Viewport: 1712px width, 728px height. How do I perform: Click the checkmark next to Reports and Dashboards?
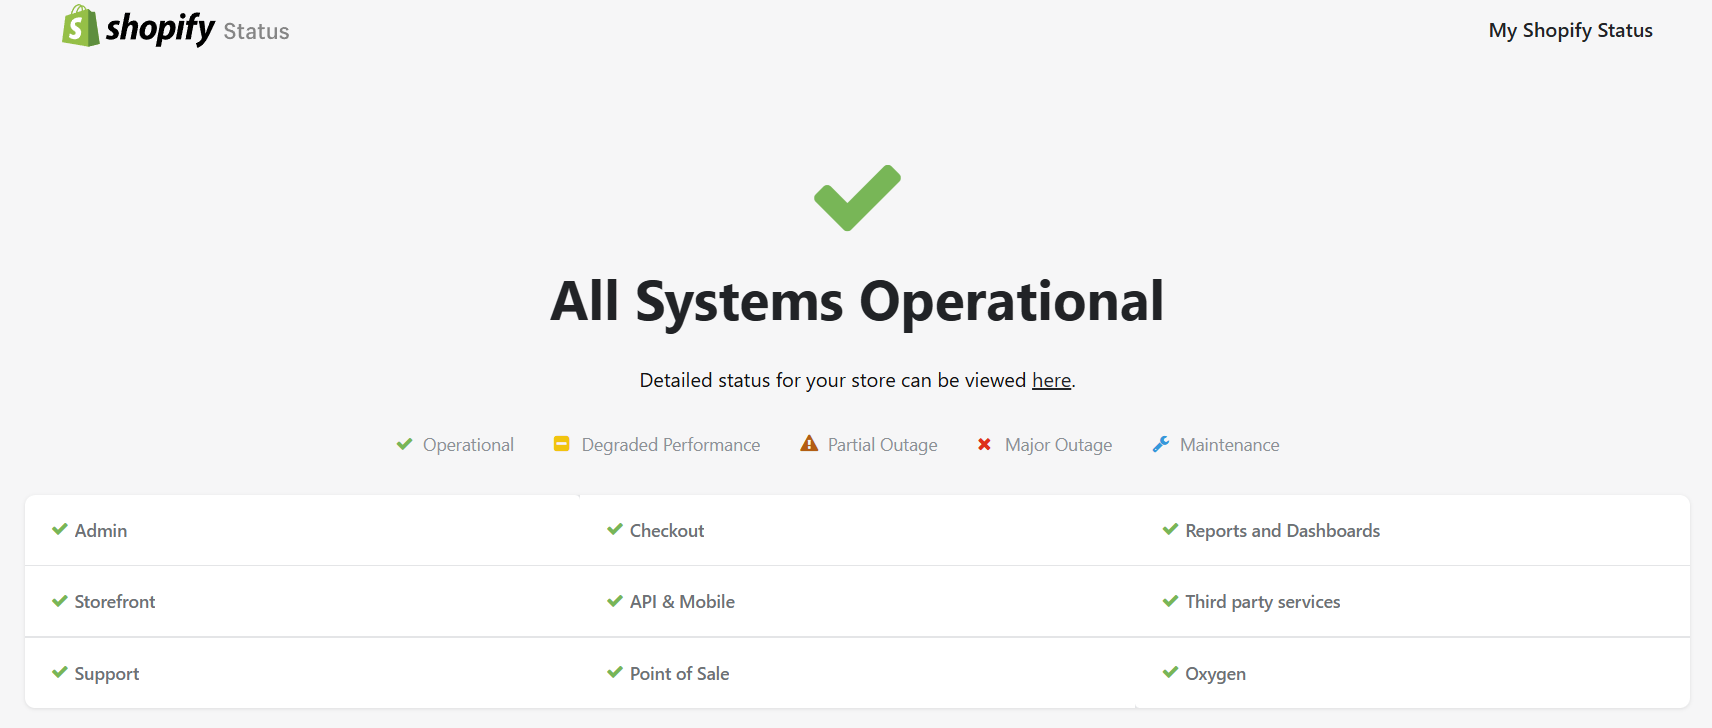pos(1170,529)
